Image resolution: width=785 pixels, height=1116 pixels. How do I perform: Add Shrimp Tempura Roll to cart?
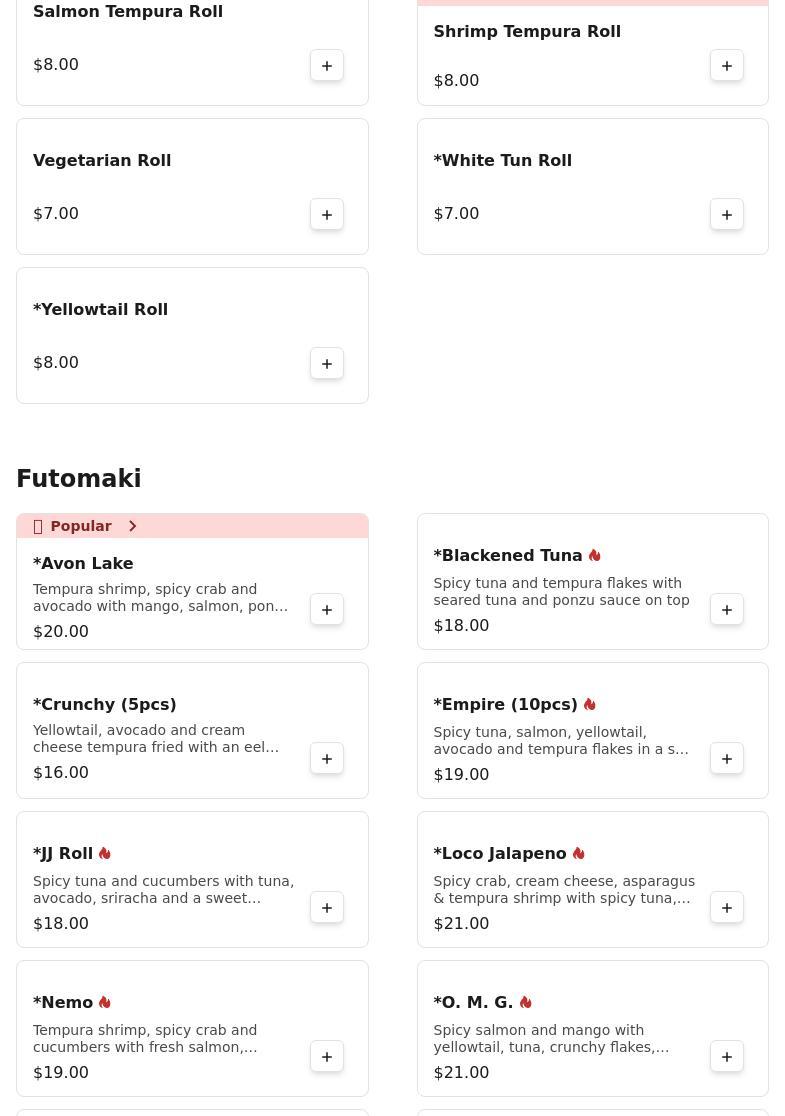(727, 65)
